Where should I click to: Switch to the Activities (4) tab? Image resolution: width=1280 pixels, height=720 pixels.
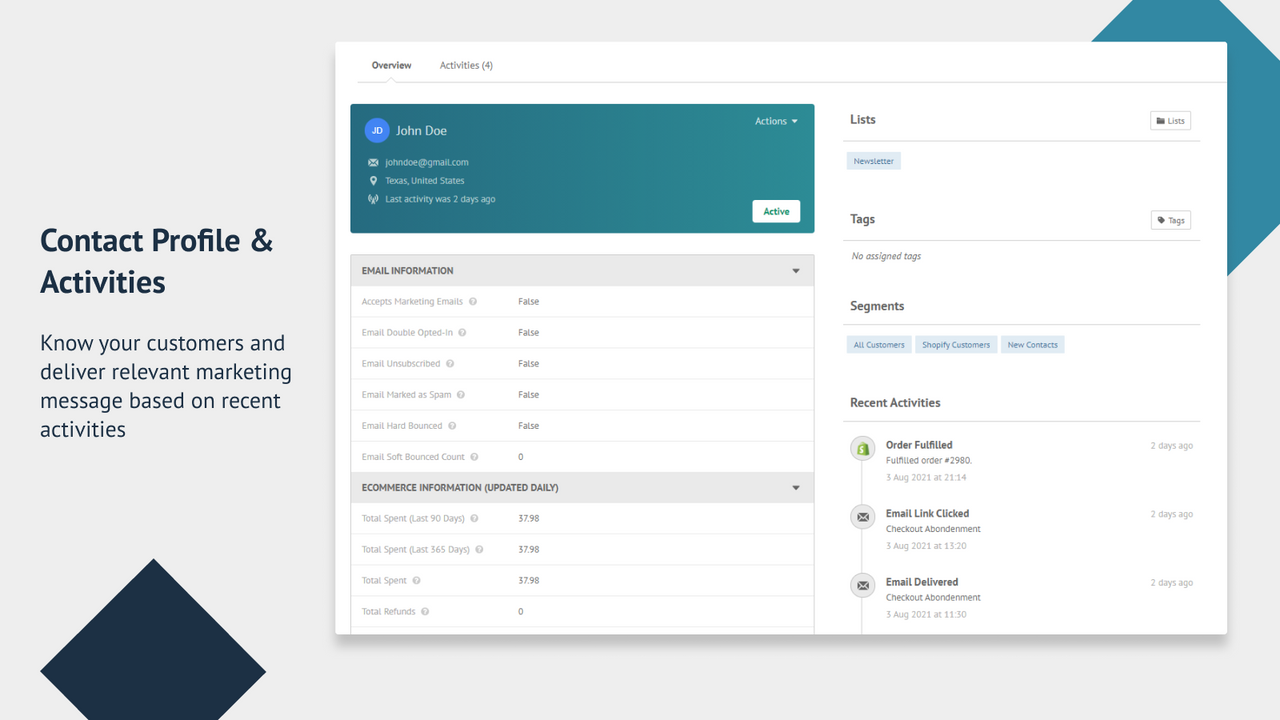(466, 64)
